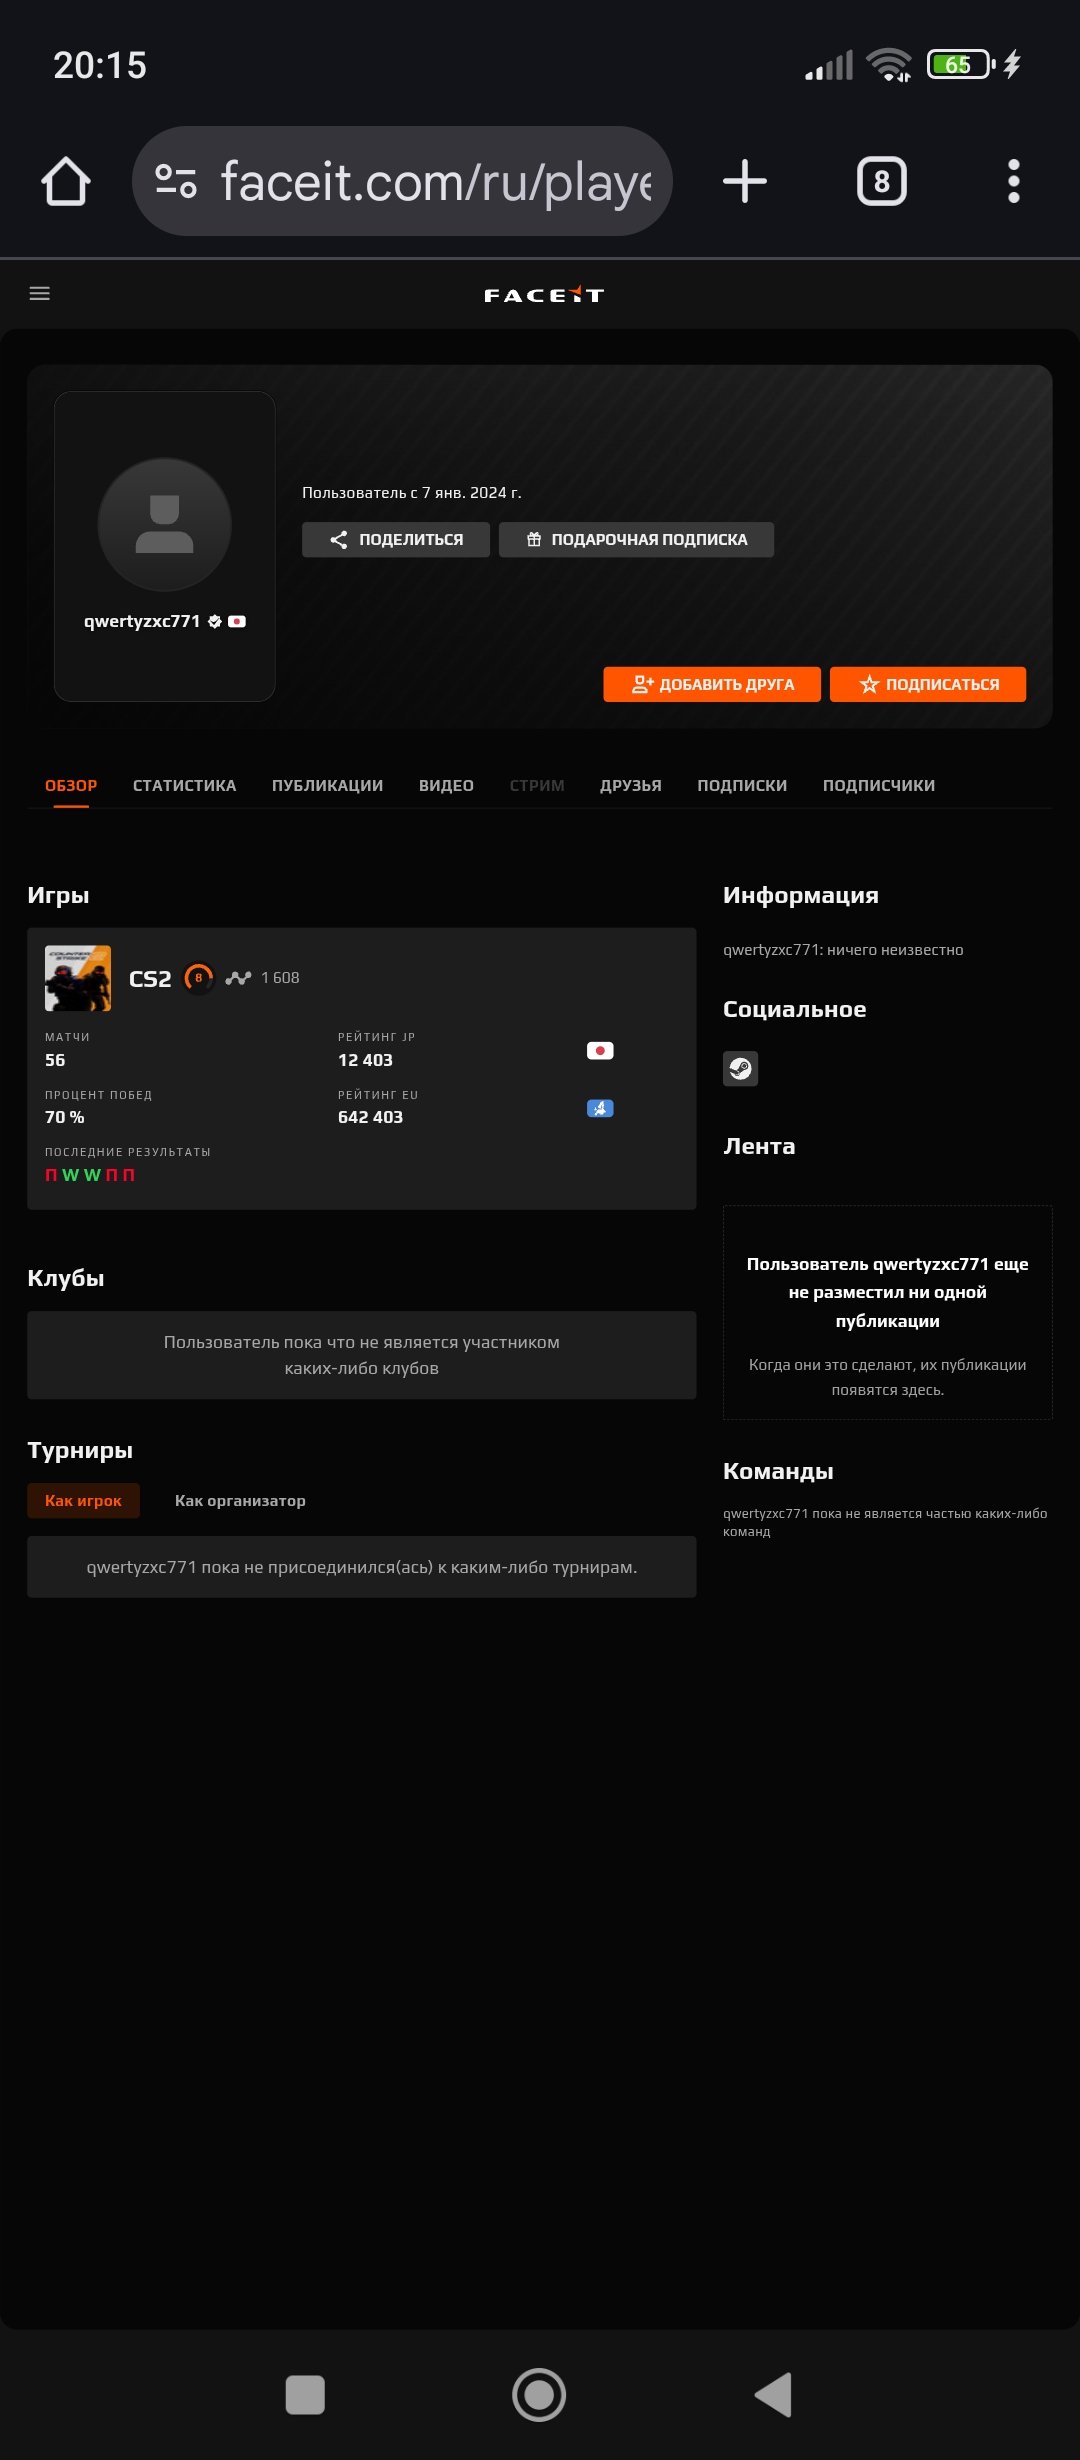Click the Добавить друга button
Screen dimensions: 1080x2460
[712, 684]
